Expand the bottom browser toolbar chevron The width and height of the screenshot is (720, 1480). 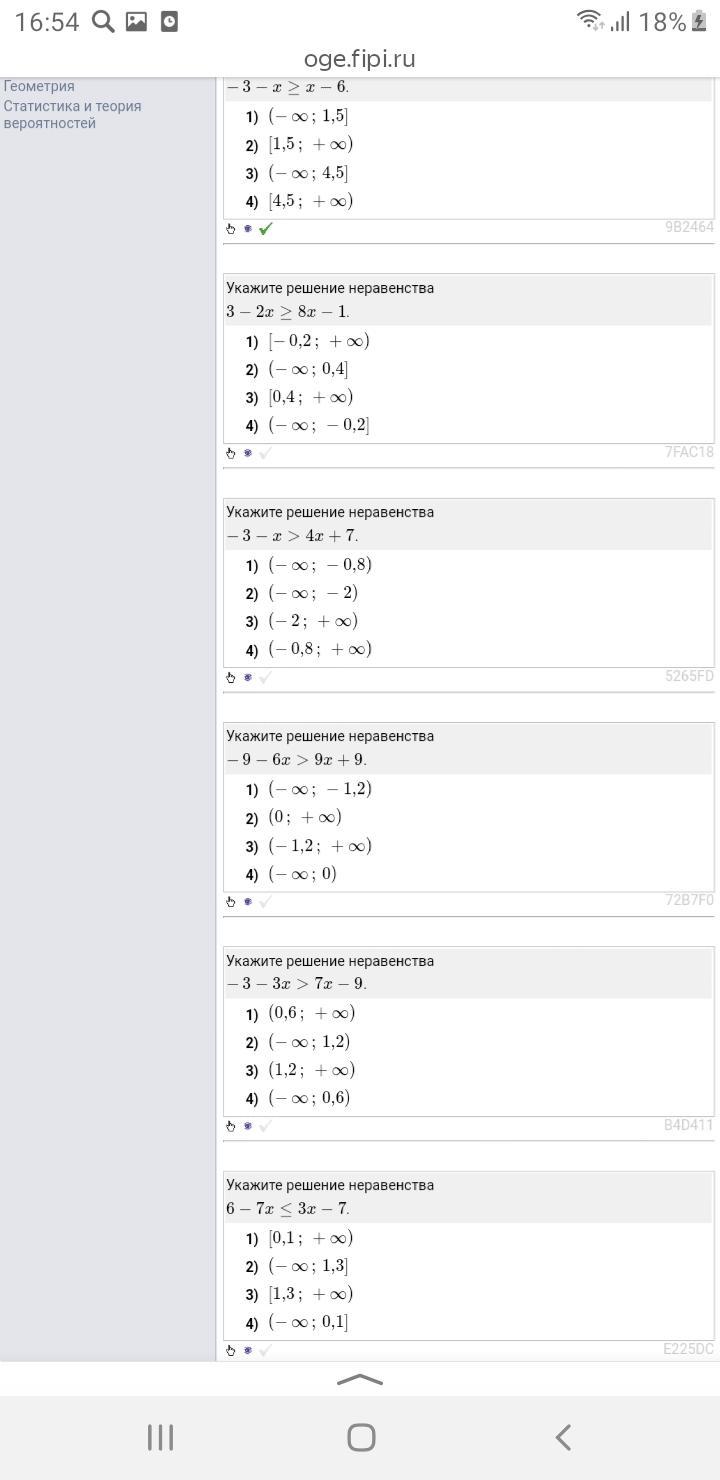[x=360, y=1380]
